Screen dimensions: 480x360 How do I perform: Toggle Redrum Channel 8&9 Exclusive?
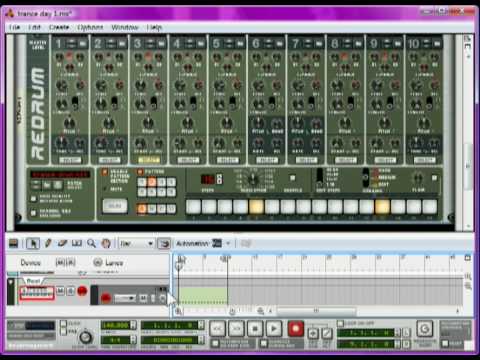click(x=33, y=213)
